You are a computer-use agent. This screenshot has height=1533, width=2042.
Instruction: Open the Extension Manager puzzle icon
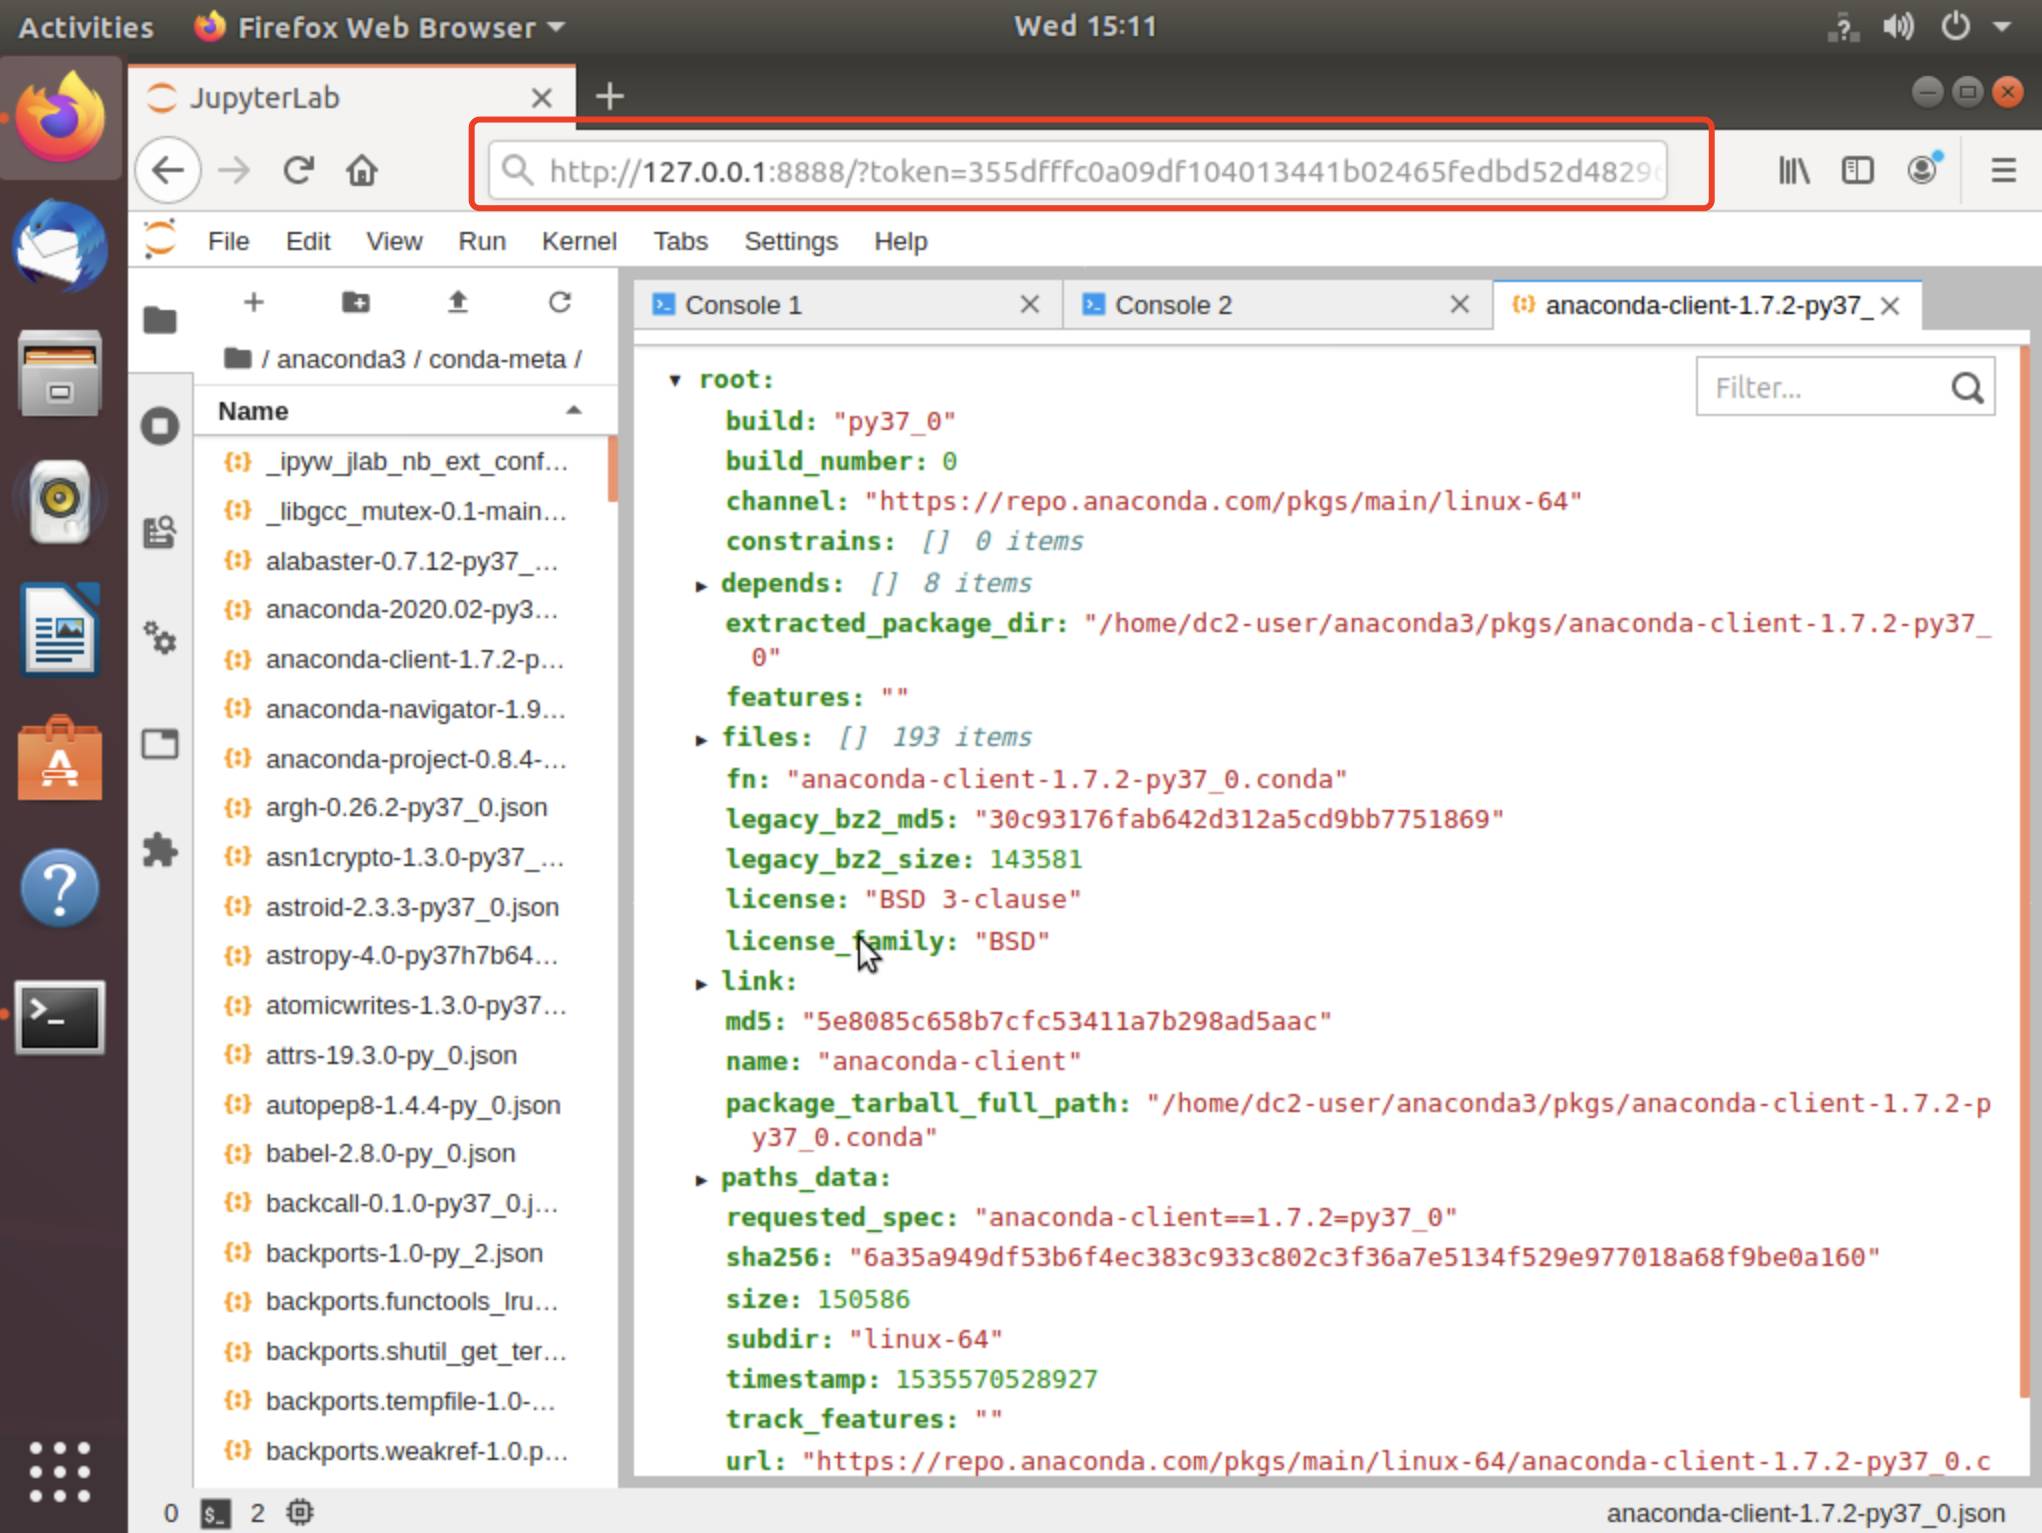(160, 850)
